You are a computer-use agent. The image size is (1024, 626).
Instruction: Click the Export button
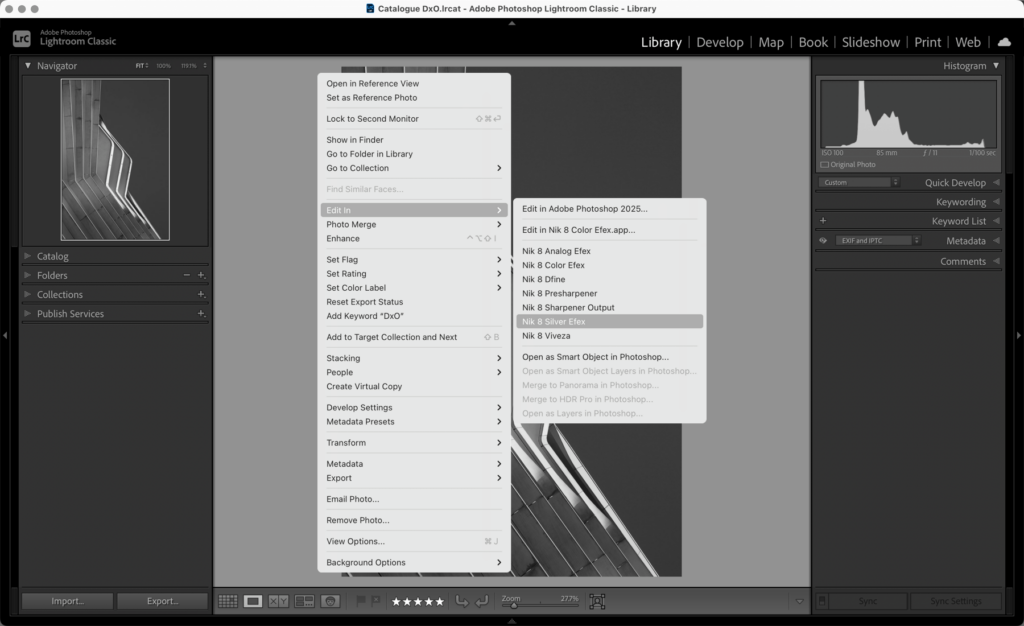[163, 601]
